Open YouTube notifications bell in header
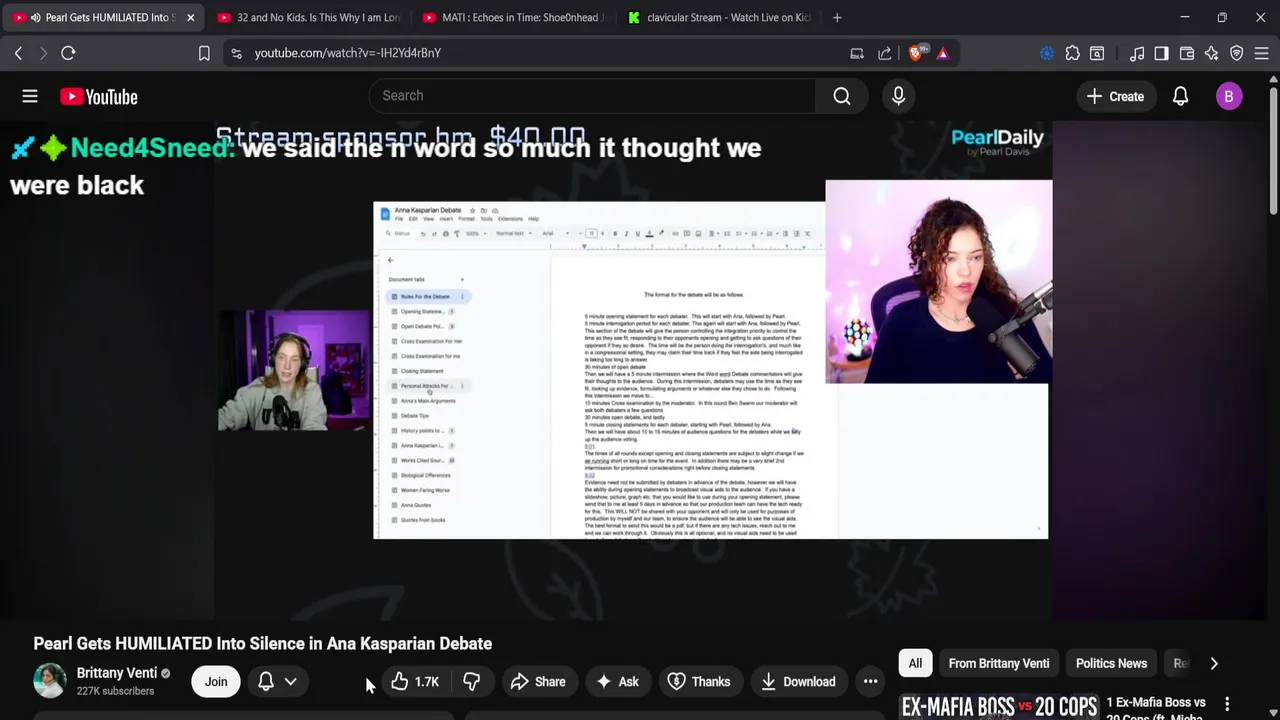The height and width of the screenshot is (720, 1280). pos(1180,96)
